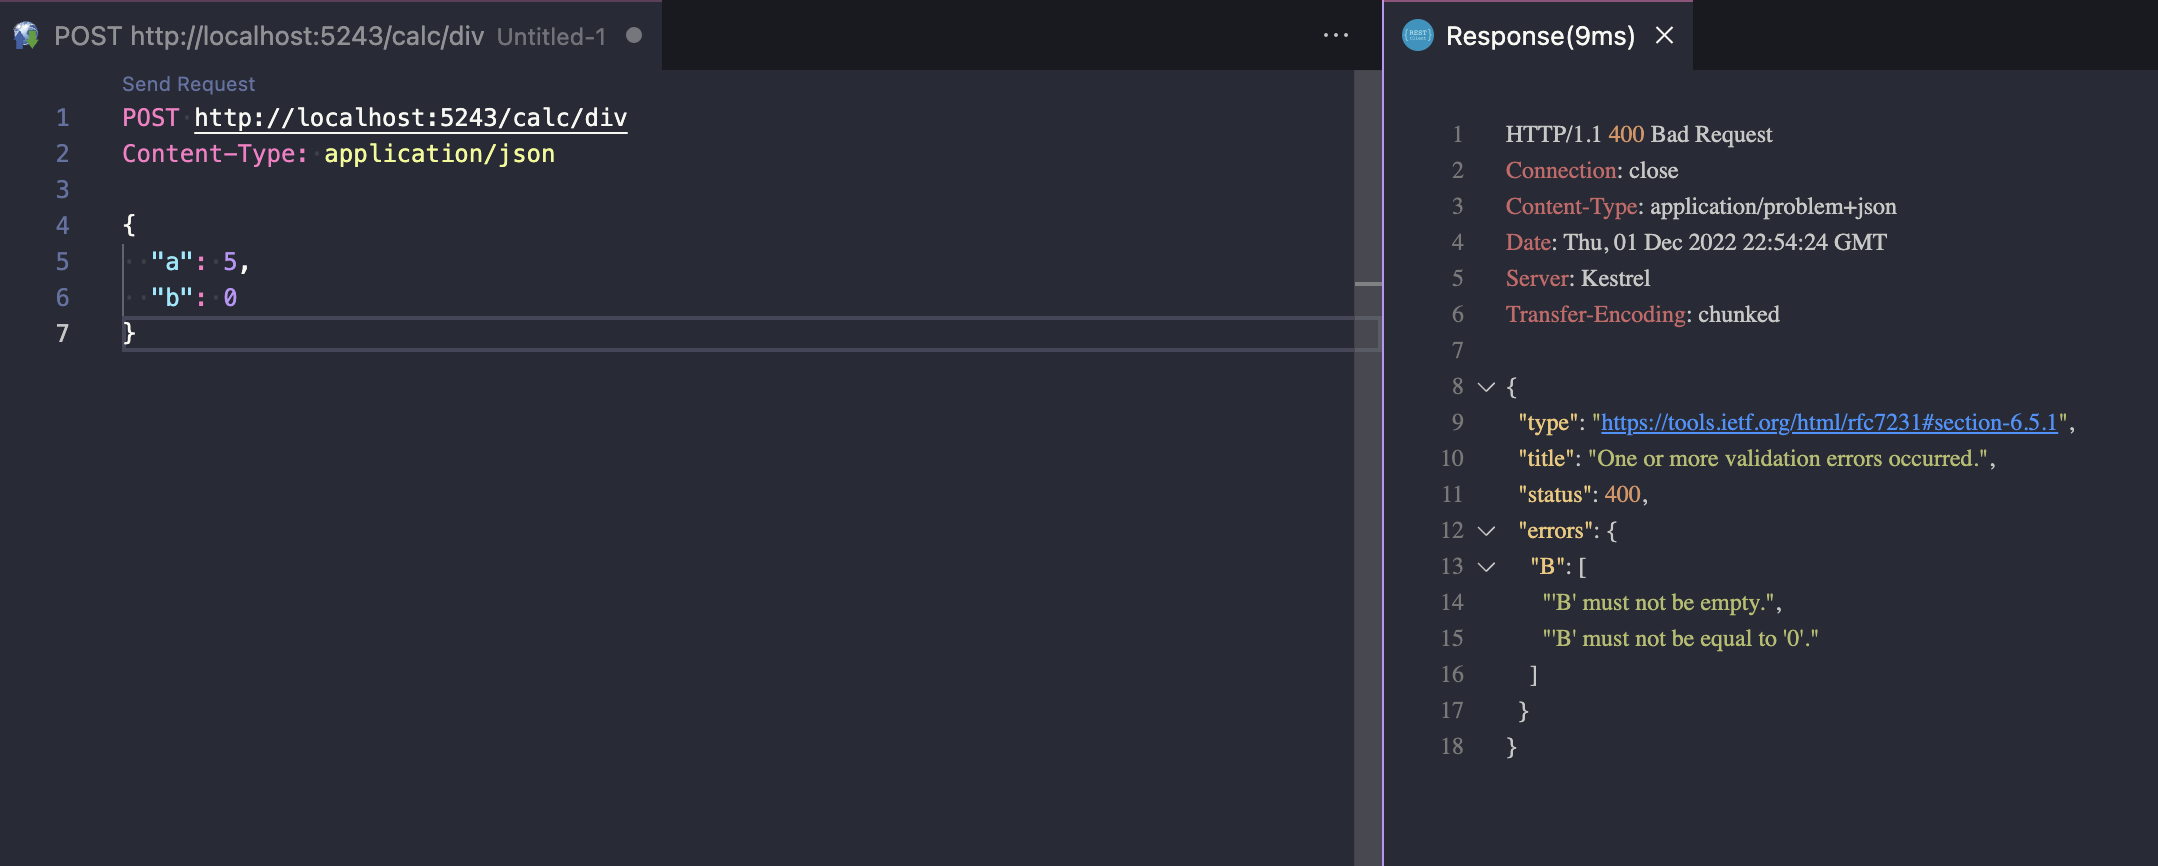Click the "status": 400 line in the response body
This screenshot has height=866, width=2158.
[1583, 494]
